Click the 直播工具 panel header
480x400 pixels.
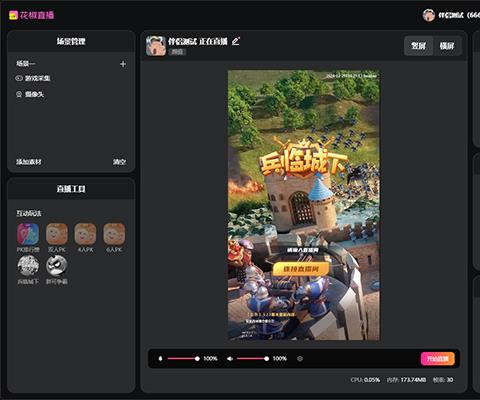(71, 189)
